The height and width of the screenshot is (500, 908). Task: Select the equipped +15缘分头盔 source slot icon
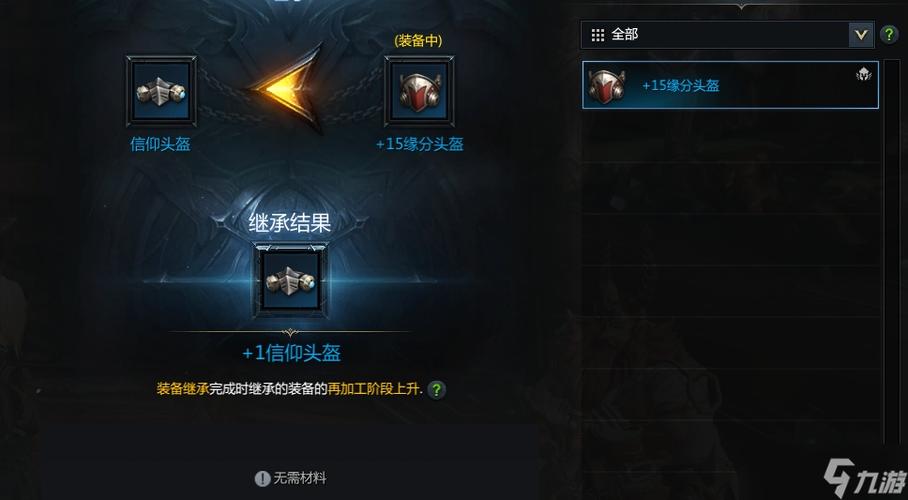coord(419,92)
